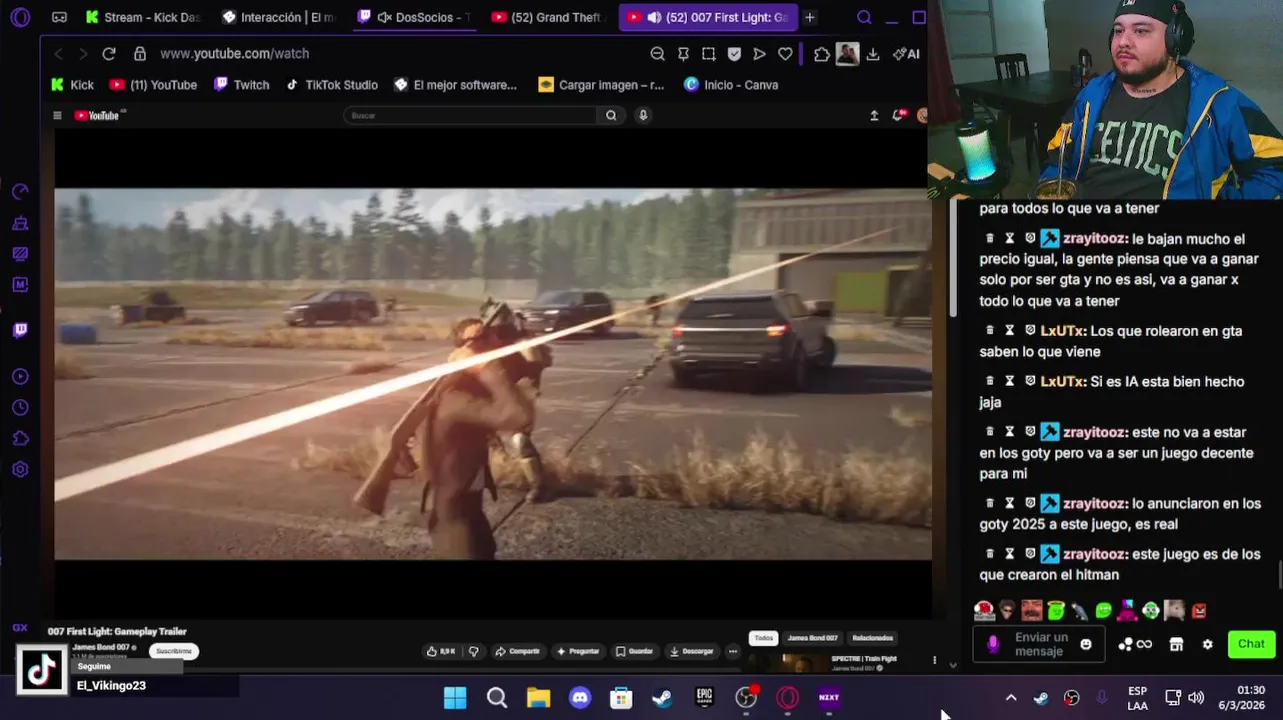Screen dimensions: 1283x720
Task: Go to the YouTube home logo
Action: point(97,116)
